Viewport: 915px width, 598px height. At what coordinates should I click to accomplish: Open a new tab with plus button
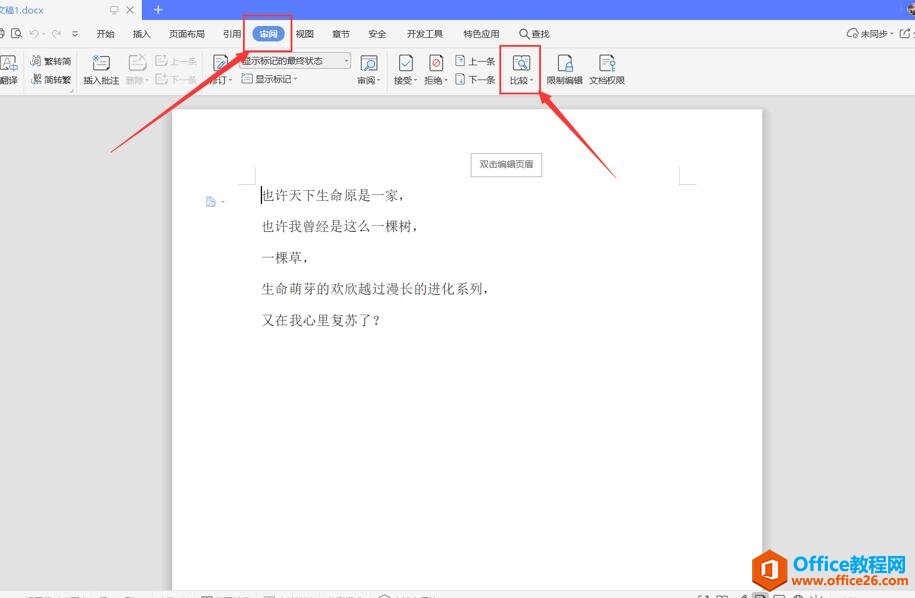(x=158, y=10)
